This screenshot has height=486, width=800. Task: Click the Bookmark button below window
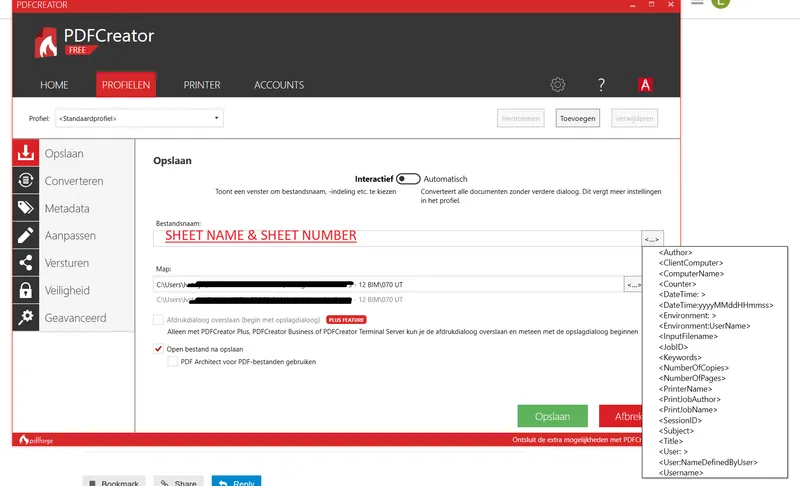pos(114,482)
